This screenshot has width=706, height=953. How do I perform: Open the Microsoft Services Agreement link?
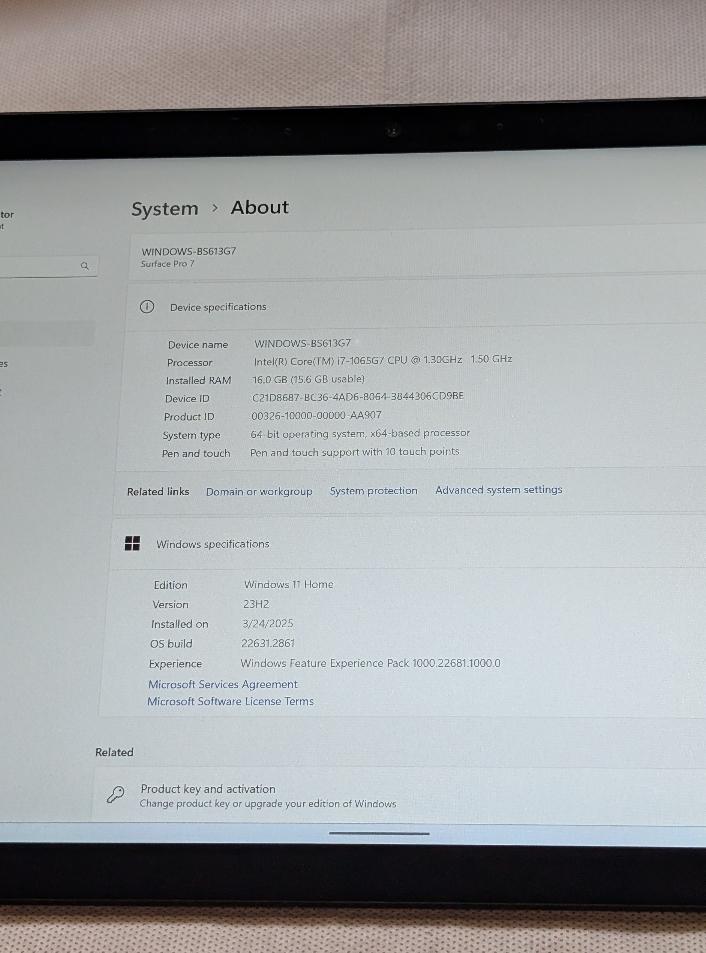pos(223,685)
